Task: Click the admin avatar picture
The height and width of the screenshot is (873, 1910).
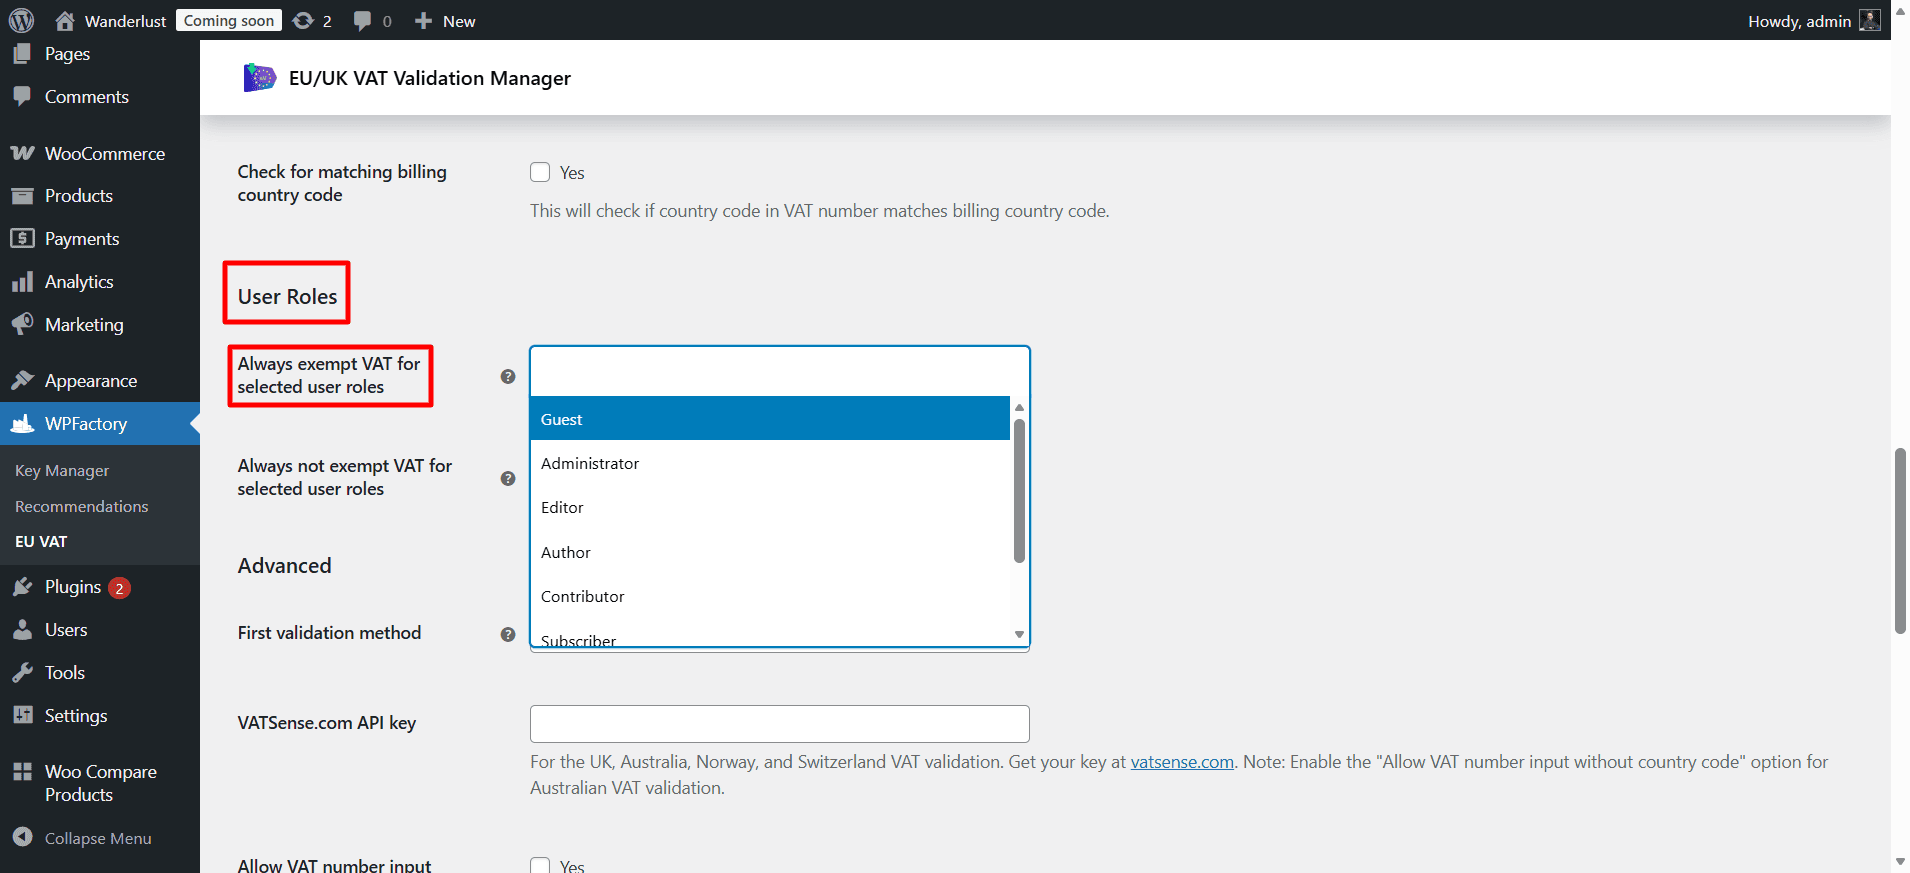Action: pos(1869,20)
